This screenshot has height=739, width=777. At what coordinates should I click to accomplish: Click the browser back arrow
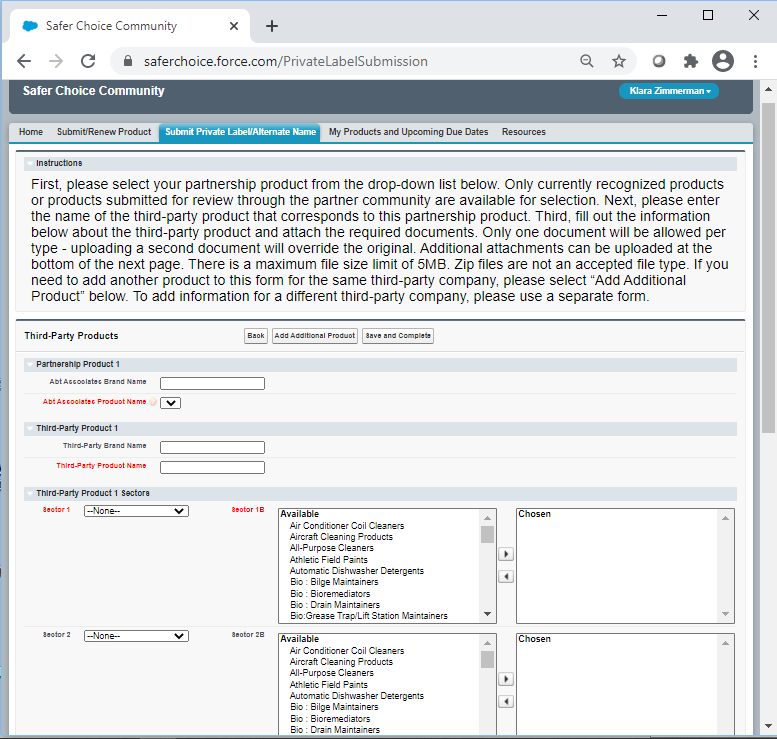[x=24, y=61]
